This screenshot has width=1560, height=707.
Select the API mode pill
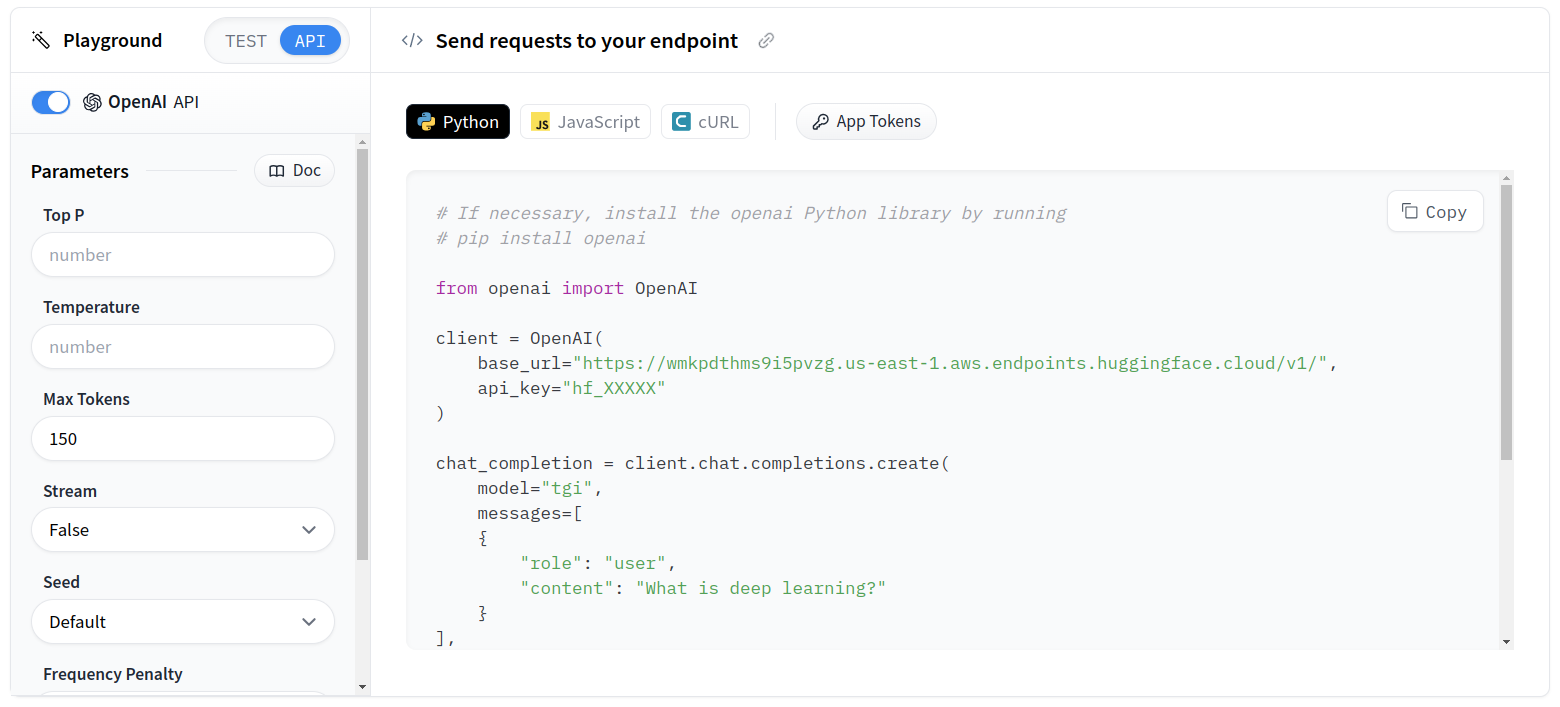310,41
